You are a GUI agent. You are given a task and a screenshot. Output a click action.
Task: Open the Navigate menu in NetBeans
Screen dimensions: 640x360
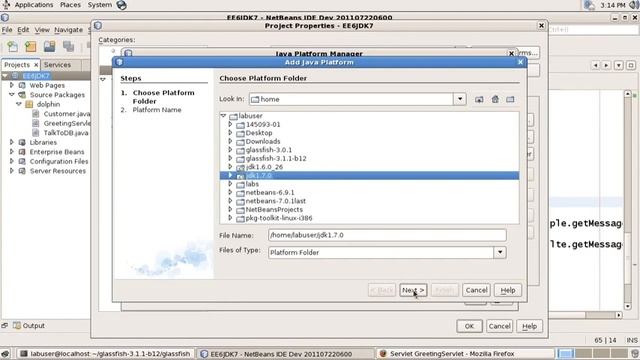68,30
